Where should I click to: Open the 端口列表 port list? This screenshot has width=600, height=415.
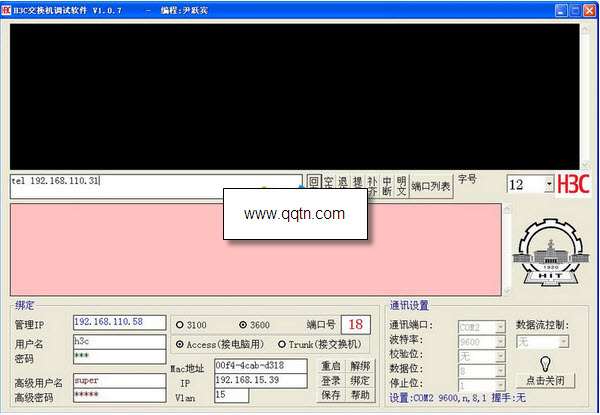(431, 186)
